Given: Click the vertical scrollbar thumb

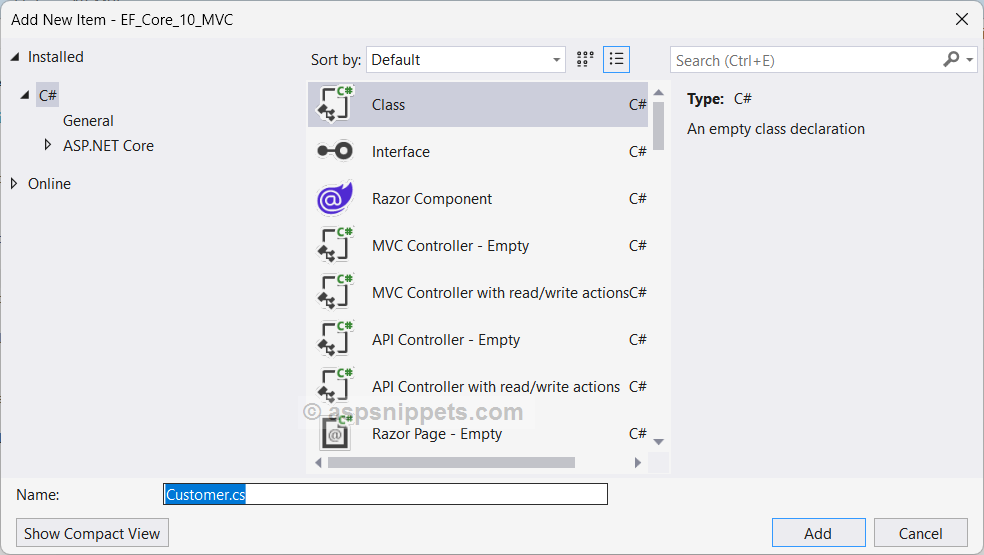Looking at the screenshot, I should coord(658,126).
